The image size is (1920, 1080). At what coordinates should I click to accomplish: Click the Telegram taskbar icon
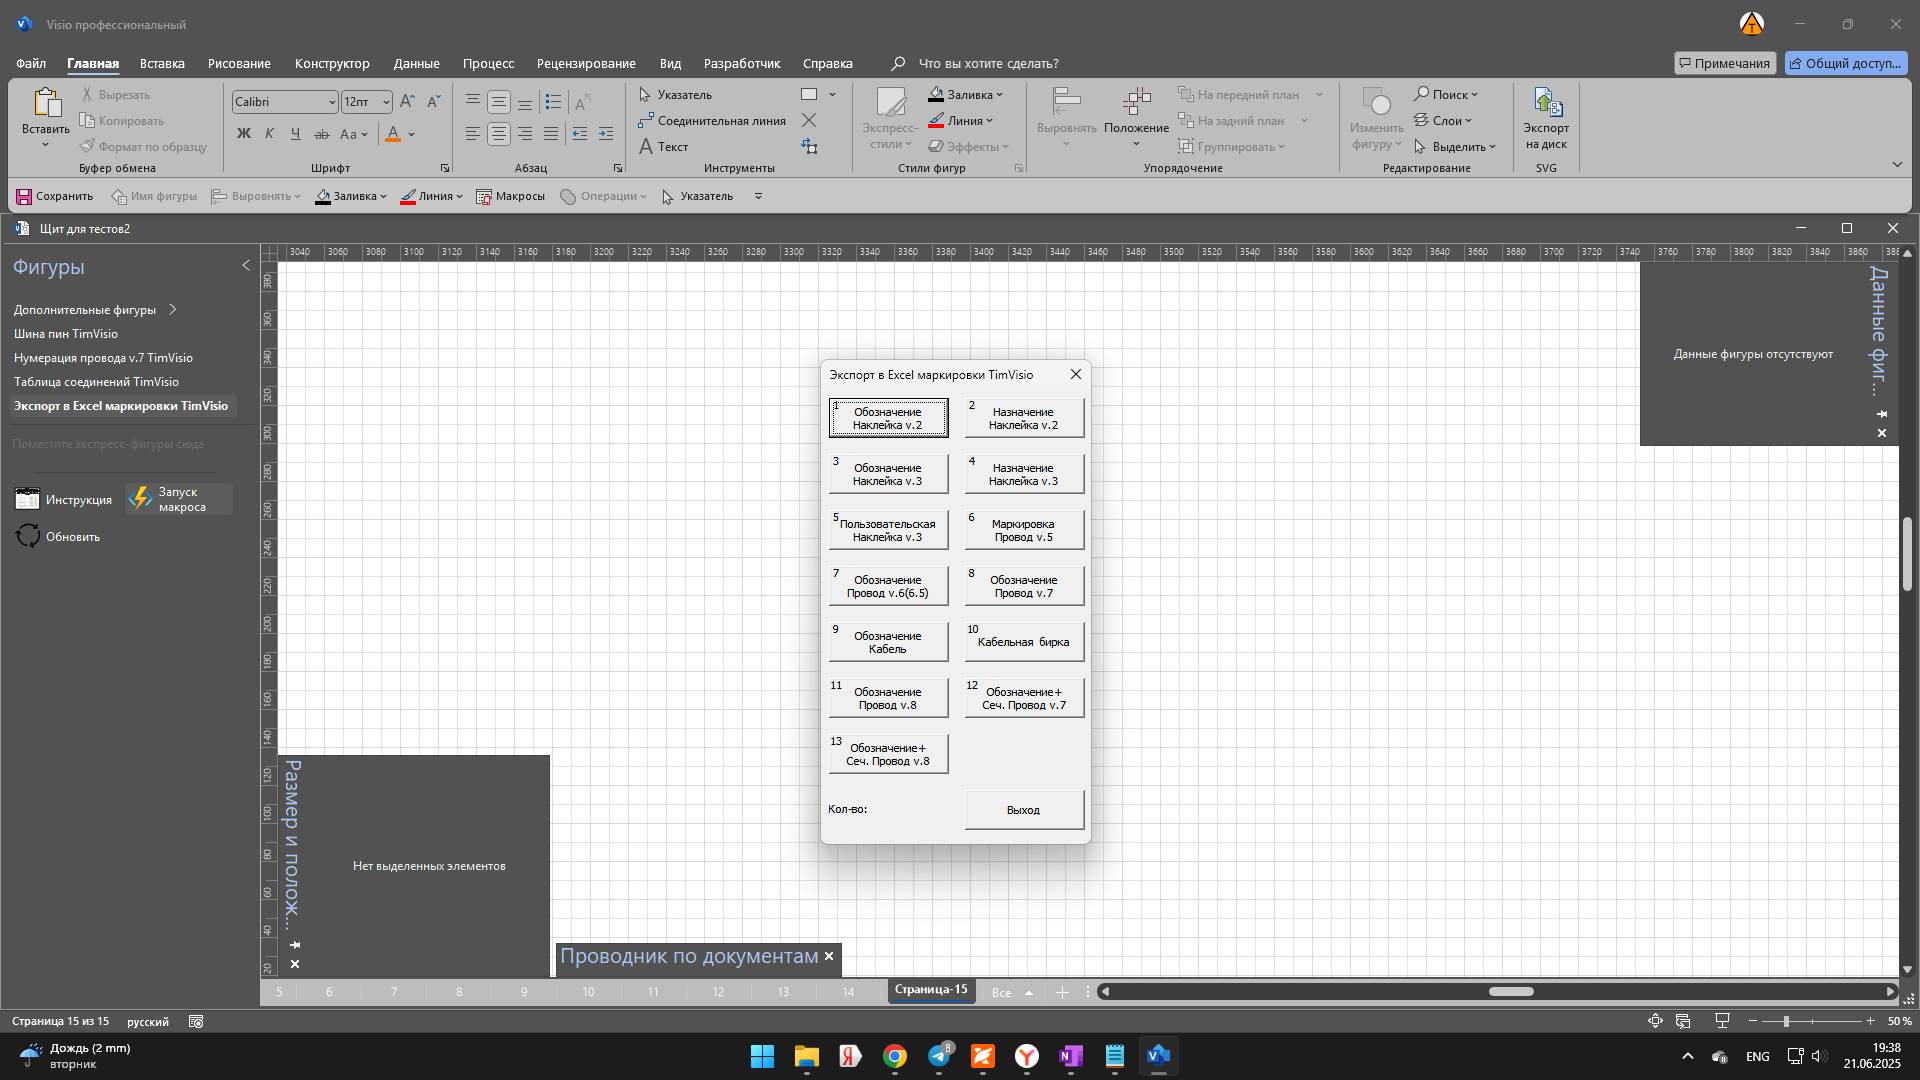pos(939,1056)
